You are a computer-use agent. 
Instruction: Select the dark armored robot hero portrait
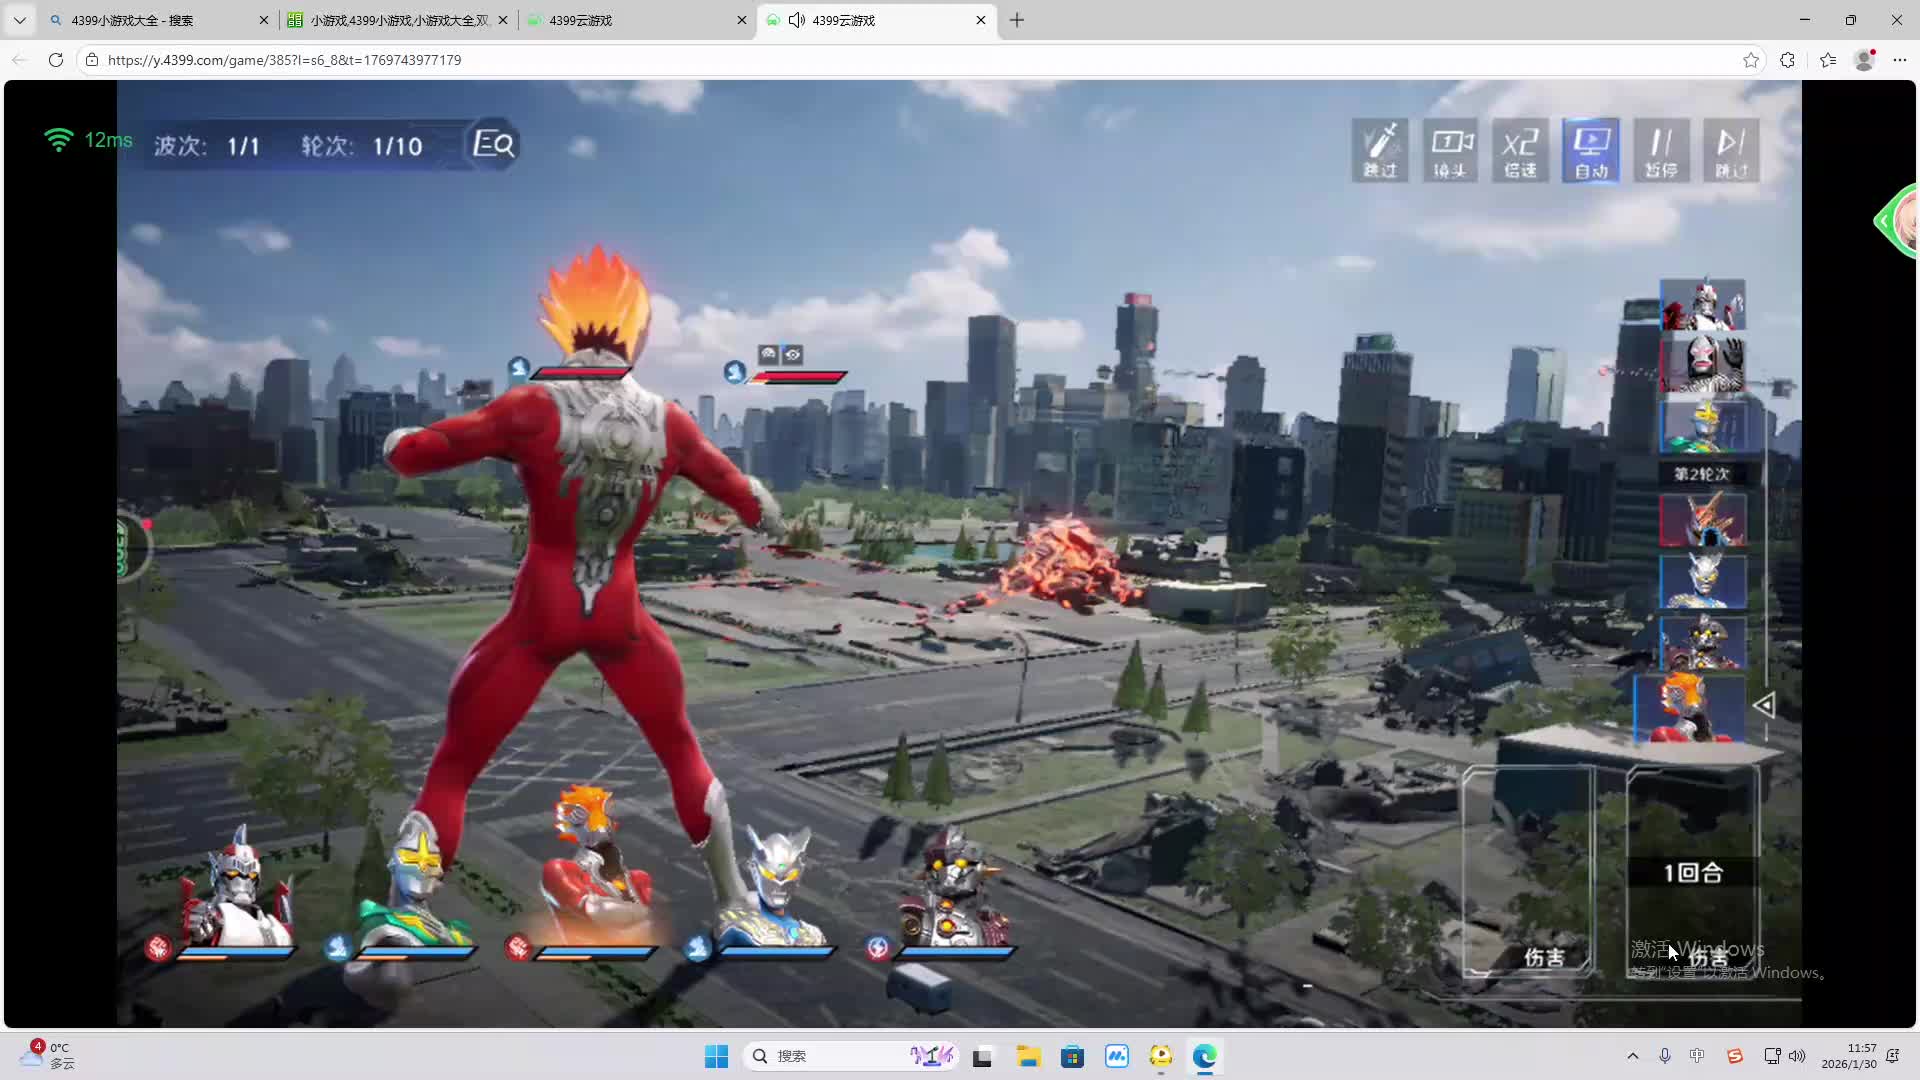click(954, 890)
